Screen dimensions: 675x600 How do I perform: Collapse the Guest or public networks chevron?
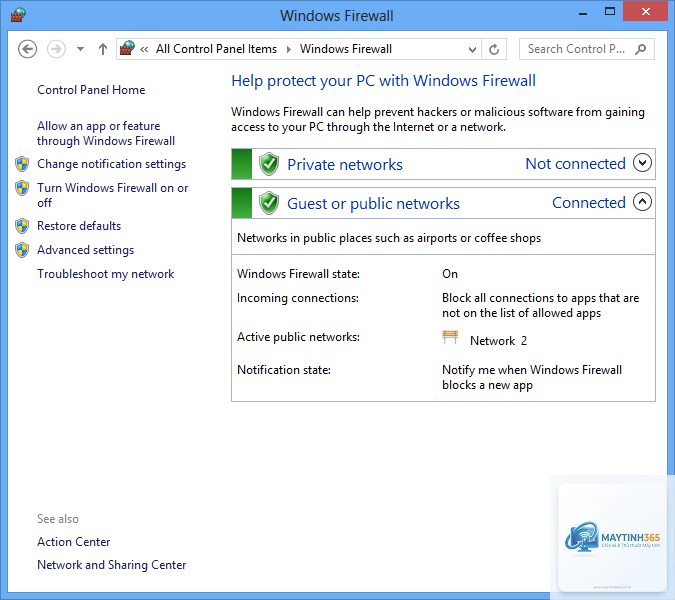(642, 202)
